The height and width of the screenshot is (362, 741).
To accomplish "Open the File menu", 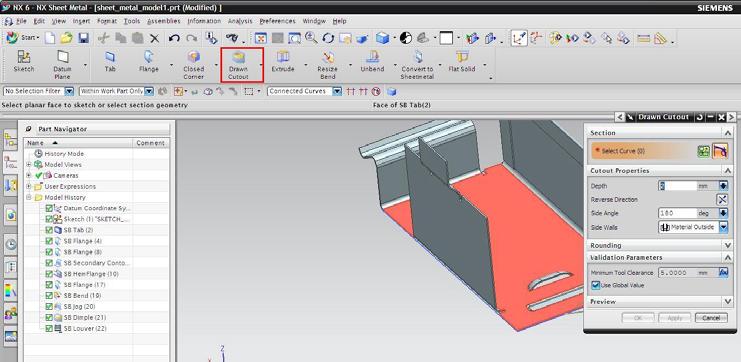I will tap(21, 21).
